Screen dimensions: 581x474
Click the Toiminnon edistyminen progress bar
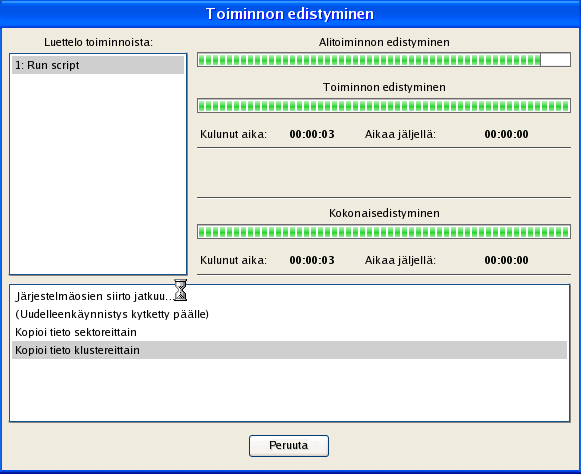384,106
